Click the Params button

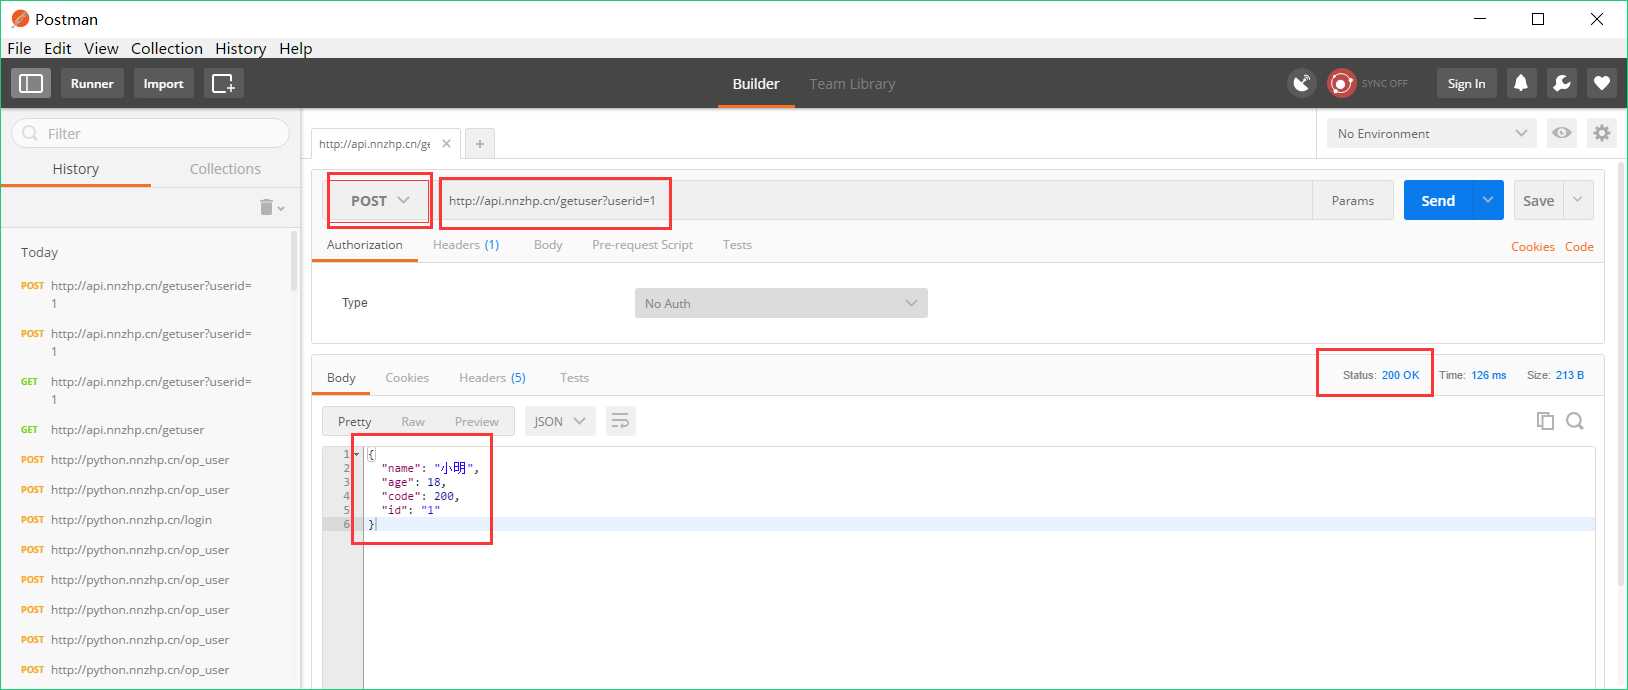click(1353, 200)
